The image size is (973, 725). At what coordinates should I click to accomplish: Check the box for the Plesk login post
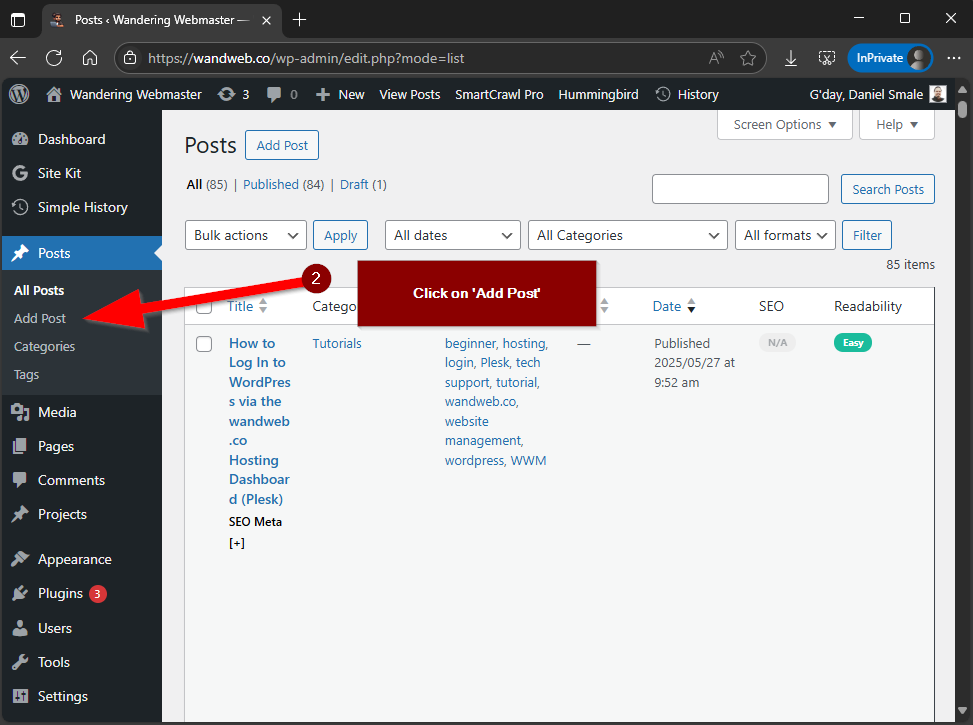[204, 344]
